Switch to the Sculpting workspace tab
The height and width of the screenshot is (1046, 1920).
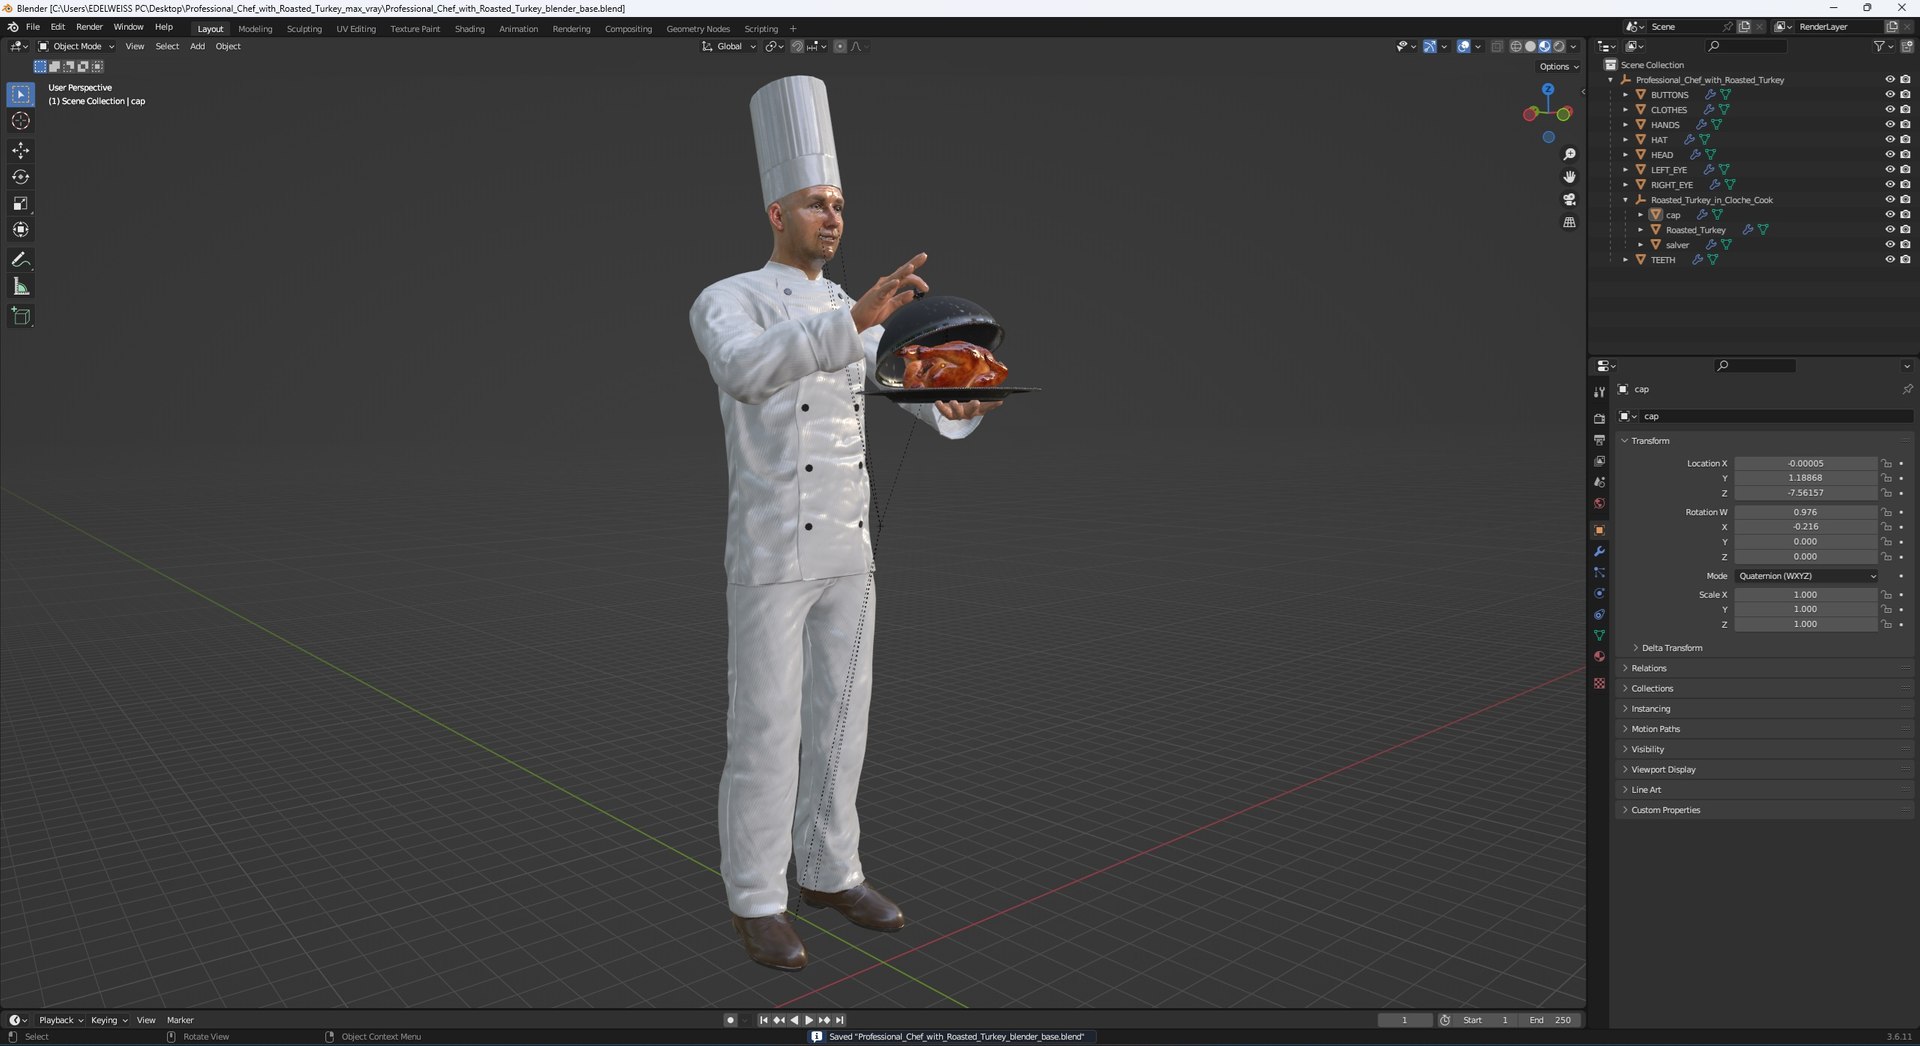pos(304,29)
